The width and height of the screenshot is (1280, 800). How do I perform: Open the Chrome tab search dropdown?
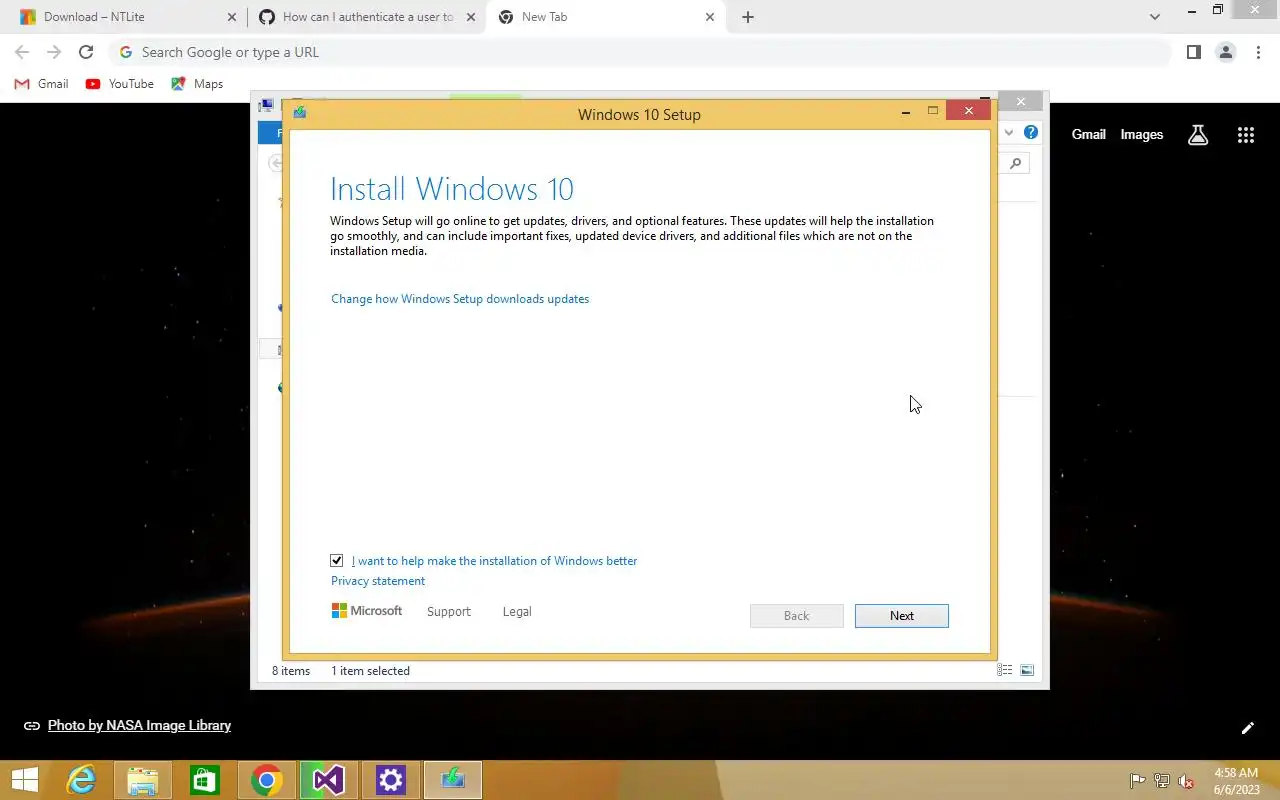(x=1155, y=17)
